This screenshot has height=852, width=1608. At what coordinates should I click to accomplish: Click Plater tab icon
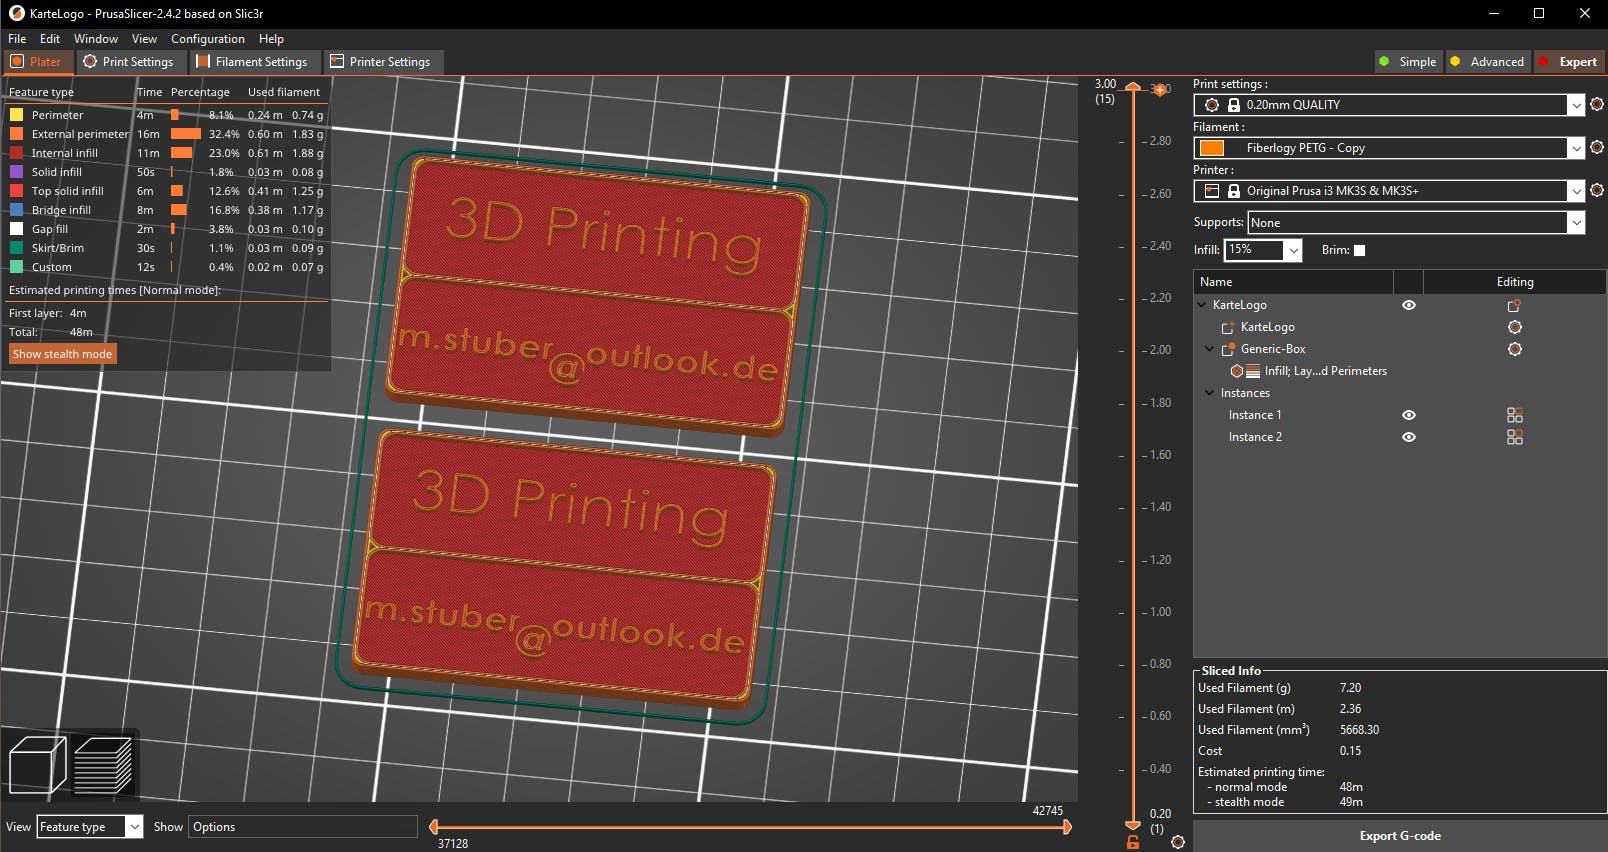17,61
